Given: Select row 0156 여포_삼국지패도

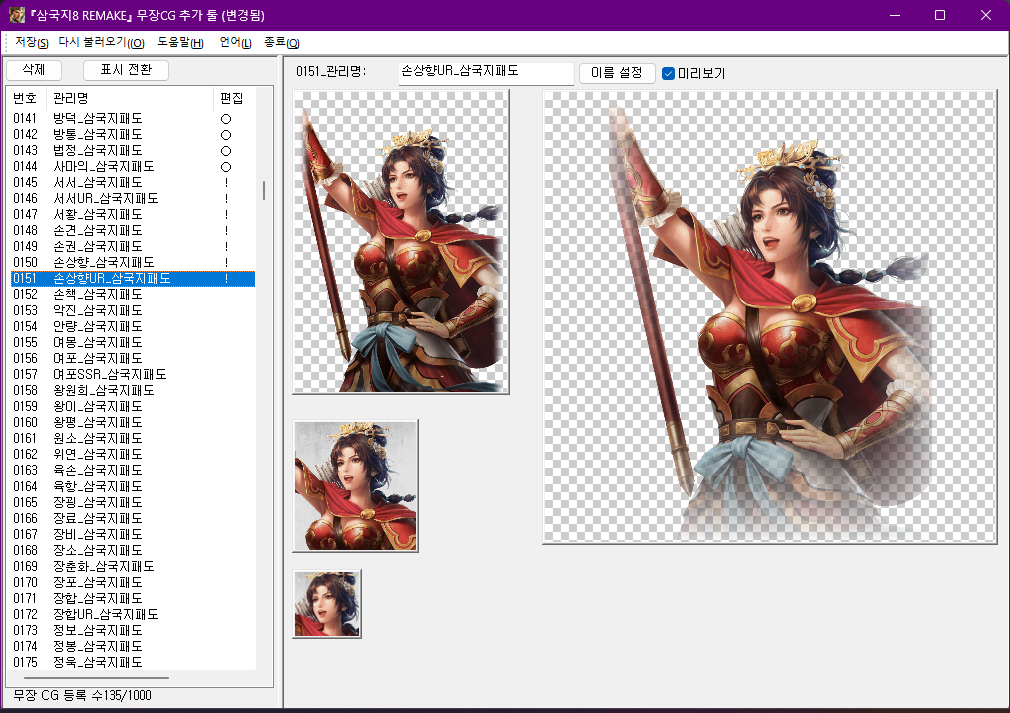Looking at the screenshot, I should (x=133, y=358).
